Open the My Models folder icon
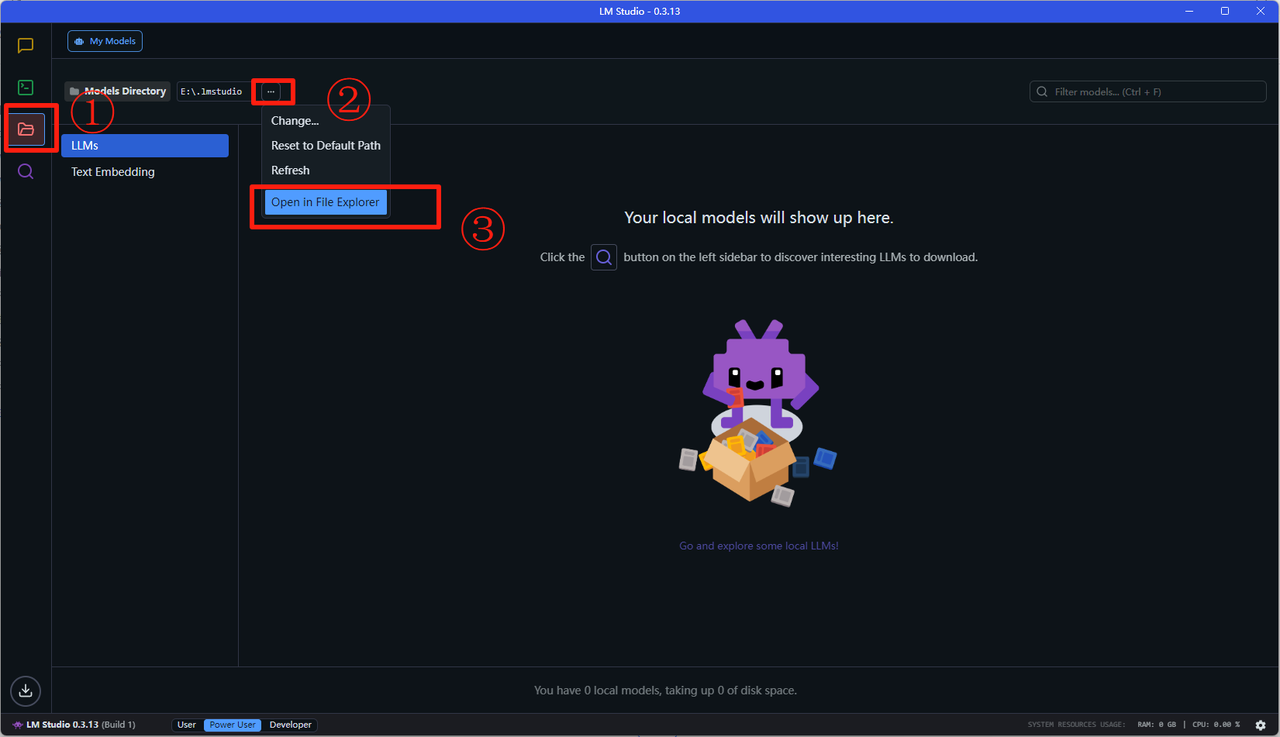1280x737 pixels. (26, 129)
